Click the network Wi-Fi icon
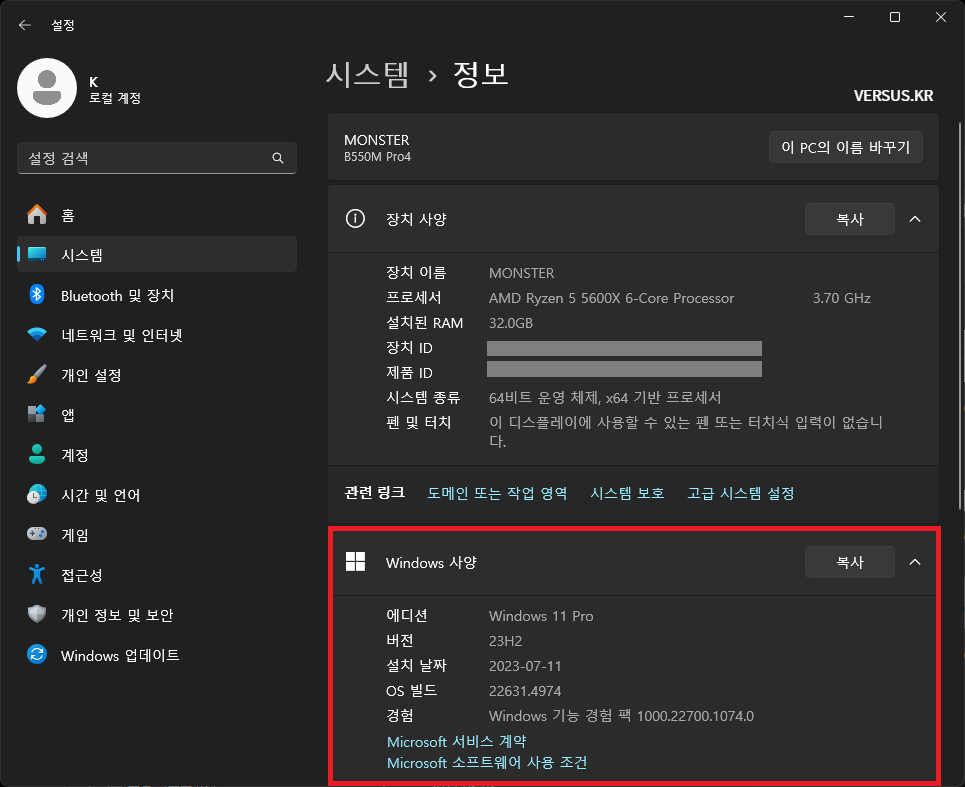 [x=37, y=335]
